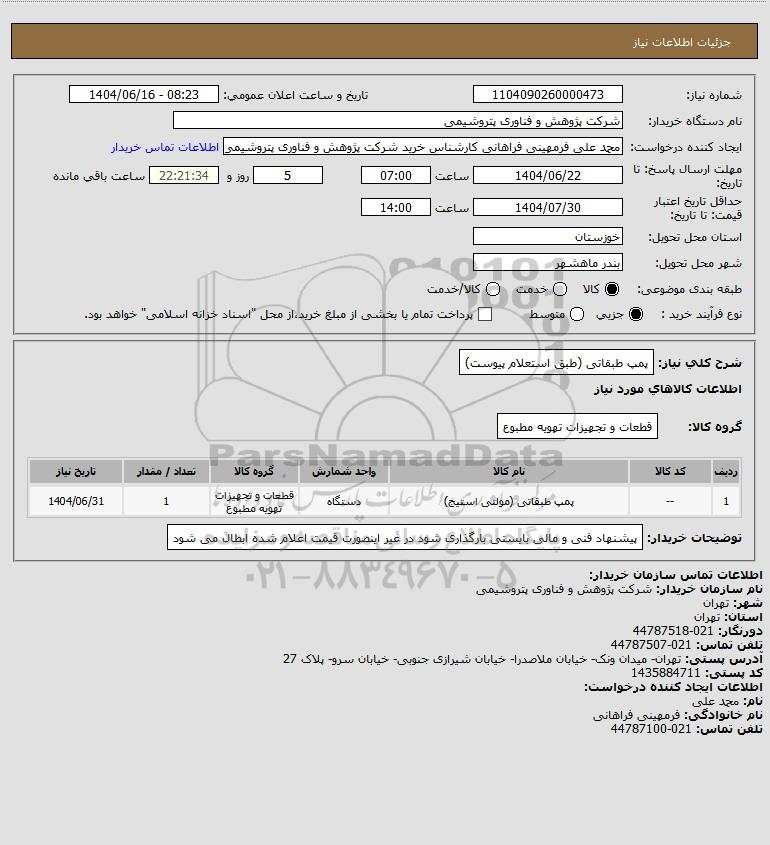Click the deadline time field 07:00
The image size is (770, 845).
tap(396, 176)
